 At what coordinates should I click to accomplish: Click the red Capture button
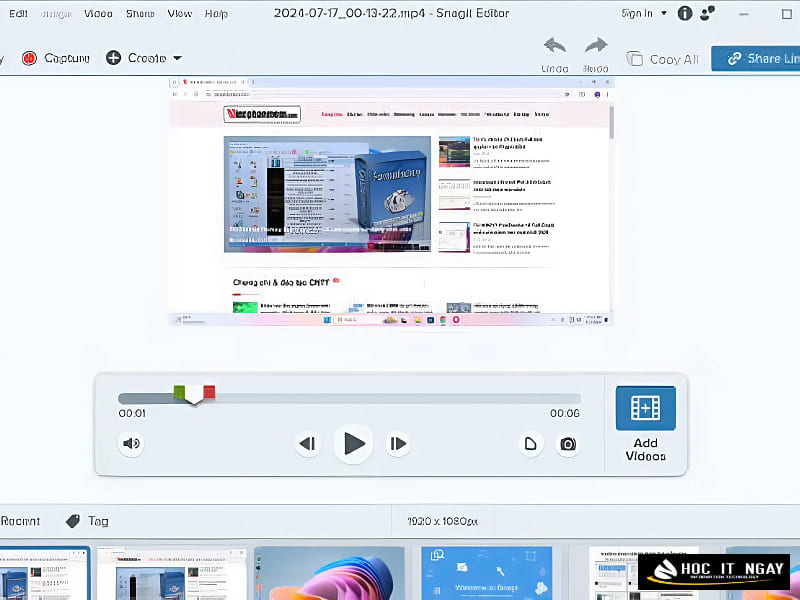coord(56,58)
